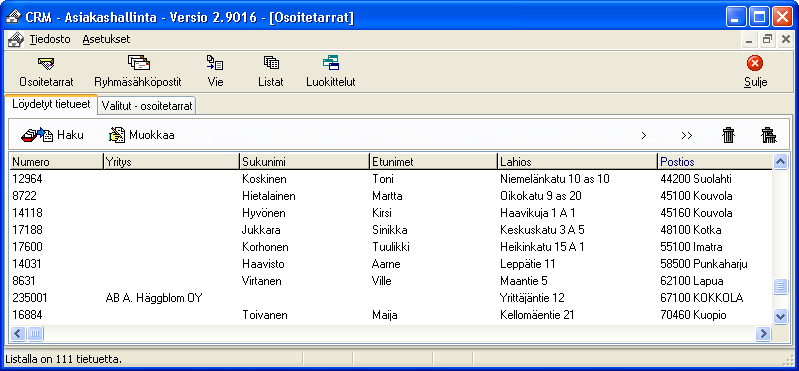Image resolution: width=799 pixels, height=371 pixels.
Task: Click horizontal scrollbar right arrow
Action: tap(763, 334)
